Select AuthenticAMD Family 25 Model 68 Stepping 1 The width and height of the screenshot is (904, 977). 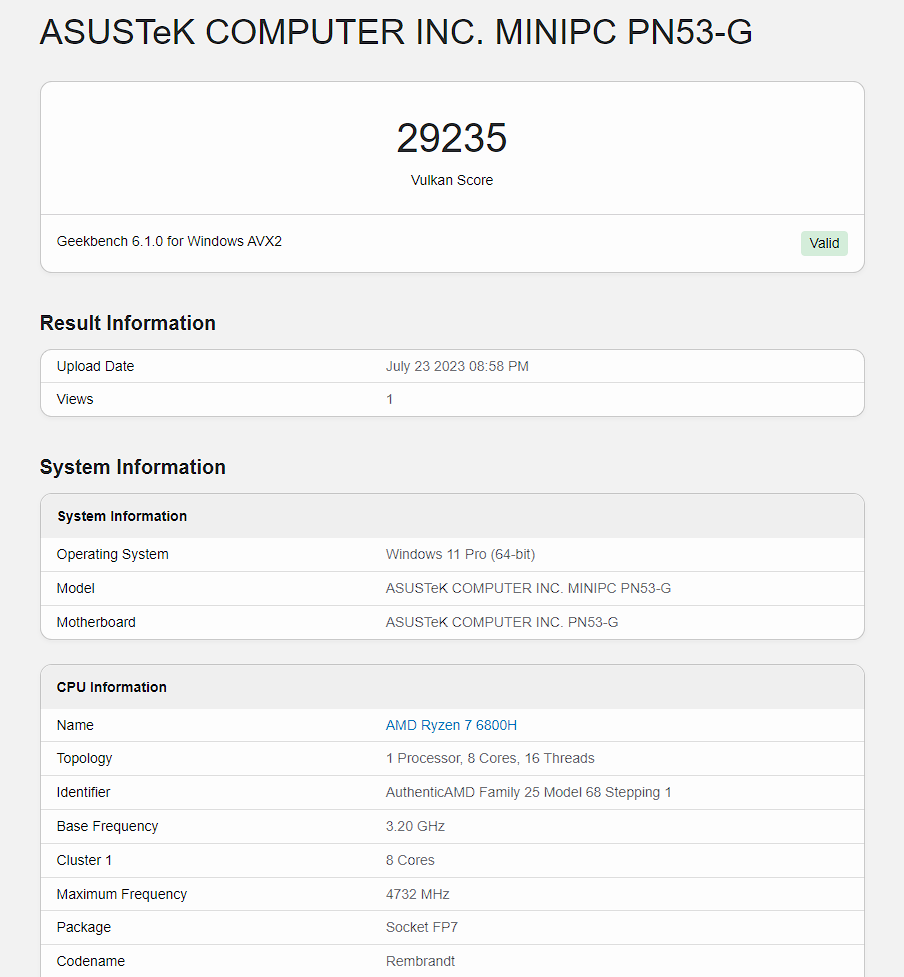[529, 793]
